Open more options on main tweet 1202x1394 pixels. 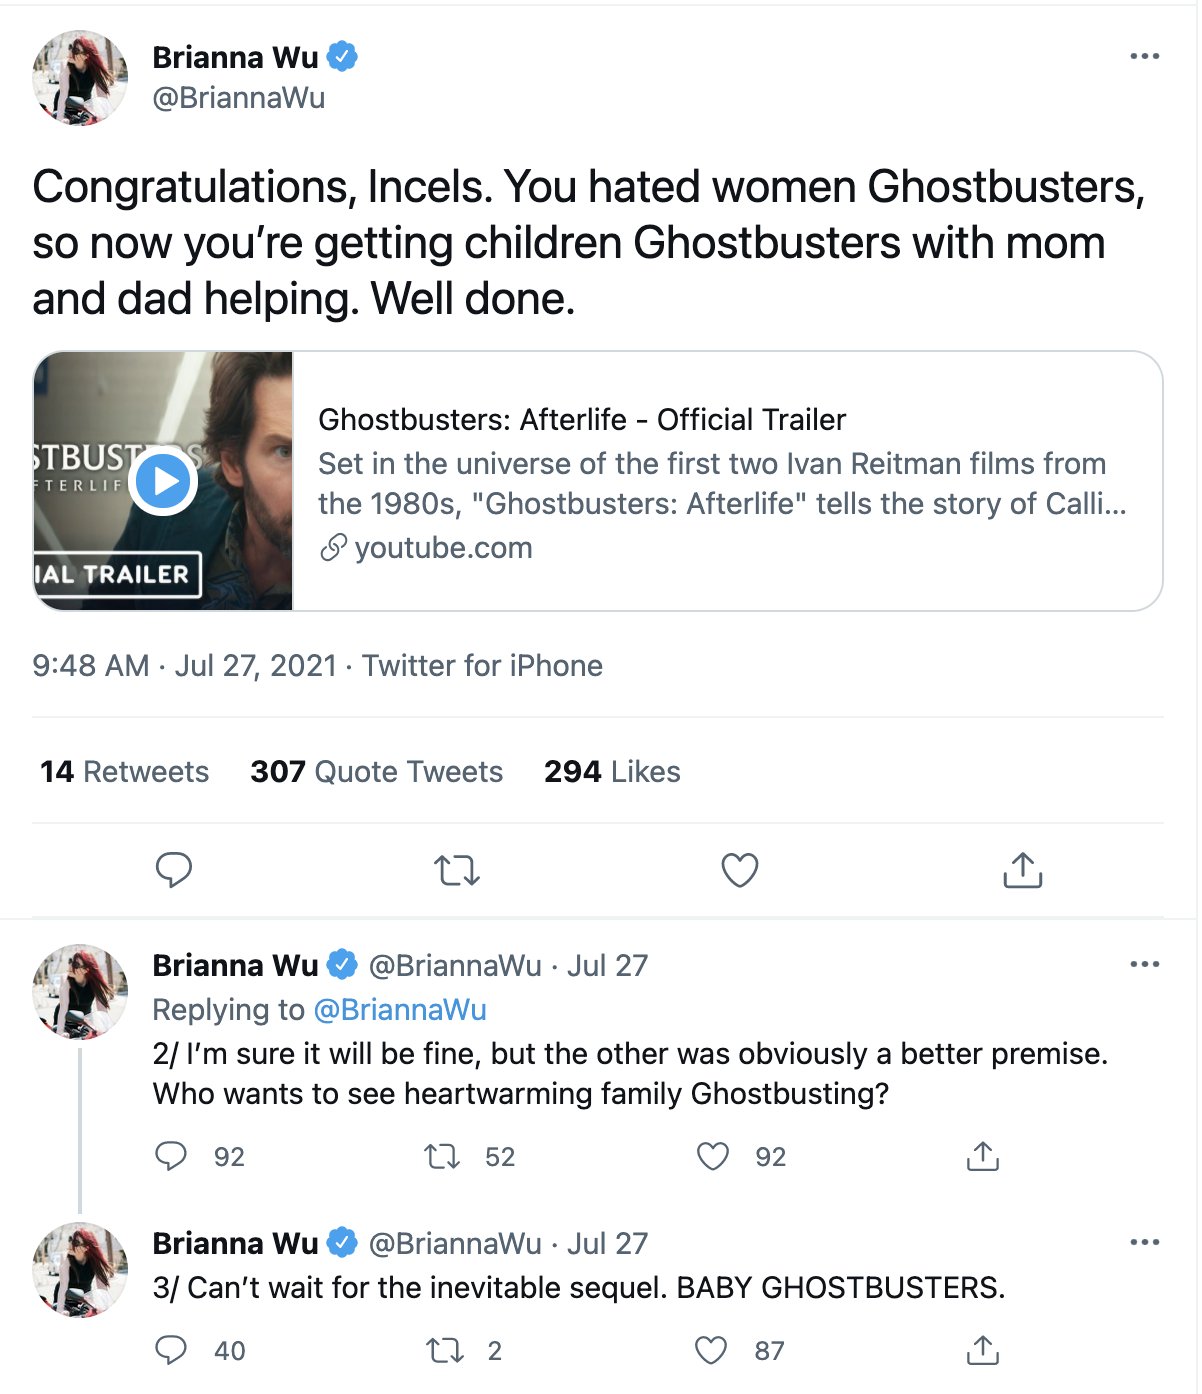click(1144, 56)
